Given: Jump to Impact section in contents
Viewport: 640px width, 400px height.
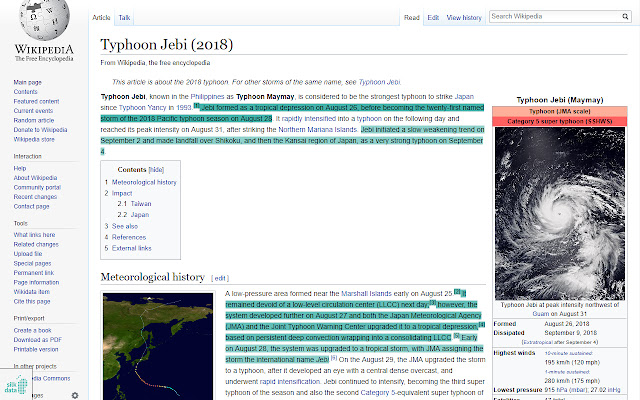Looking at the screenshot, I should 122,193.
